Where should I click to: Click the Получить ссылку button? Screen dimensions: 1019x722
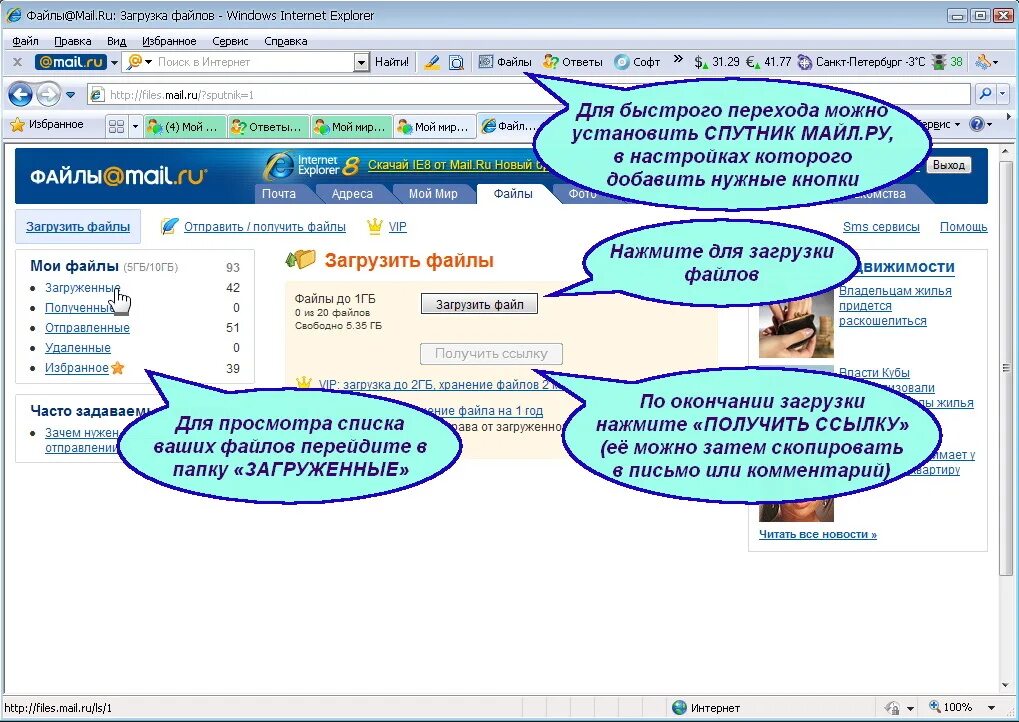click(x=491, y=354)
